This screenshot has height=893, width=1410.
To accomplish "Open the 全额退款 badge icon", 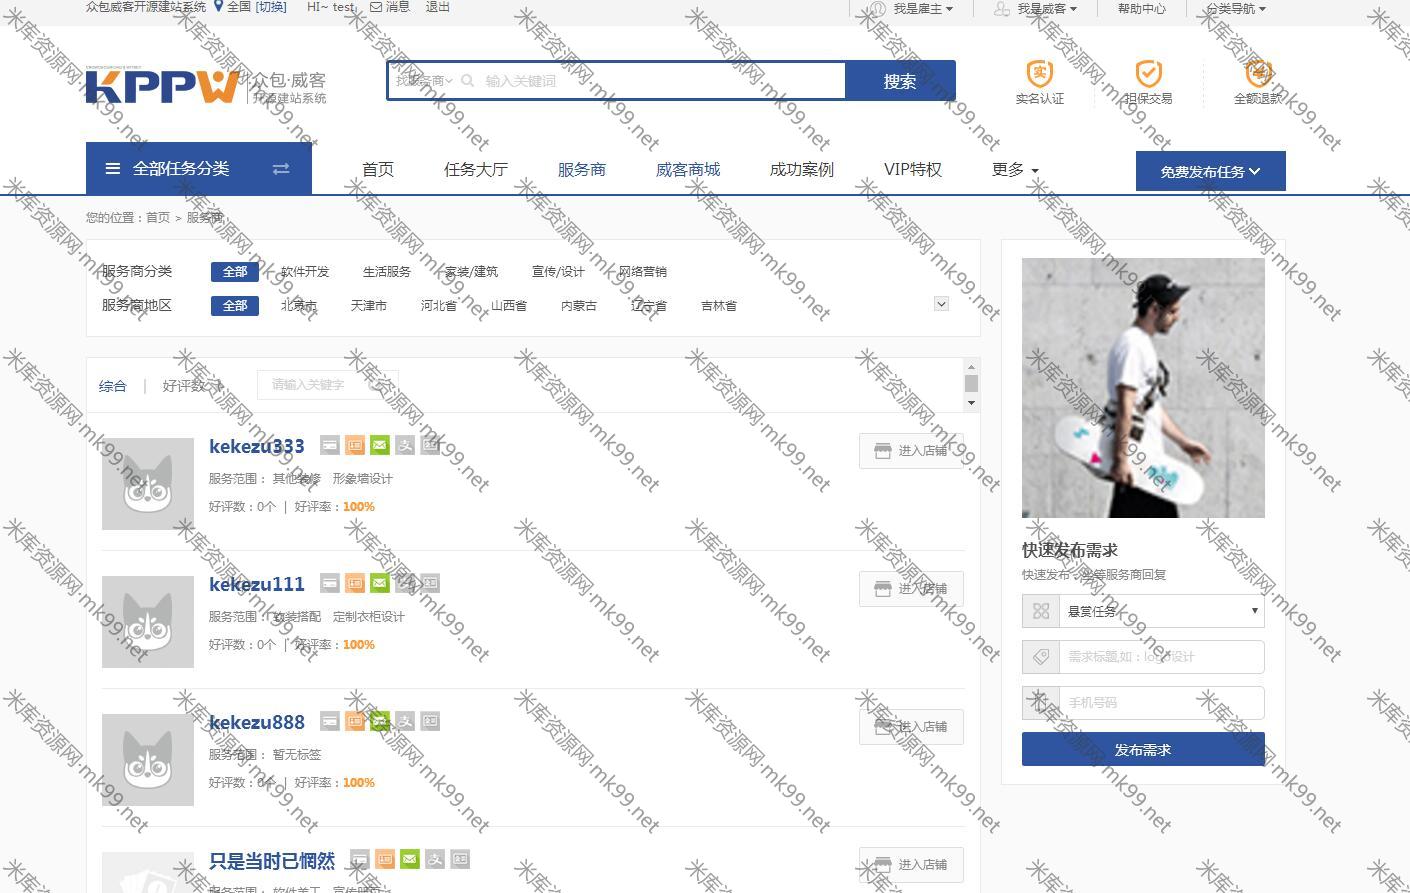I will click(x=1258, y=72).
